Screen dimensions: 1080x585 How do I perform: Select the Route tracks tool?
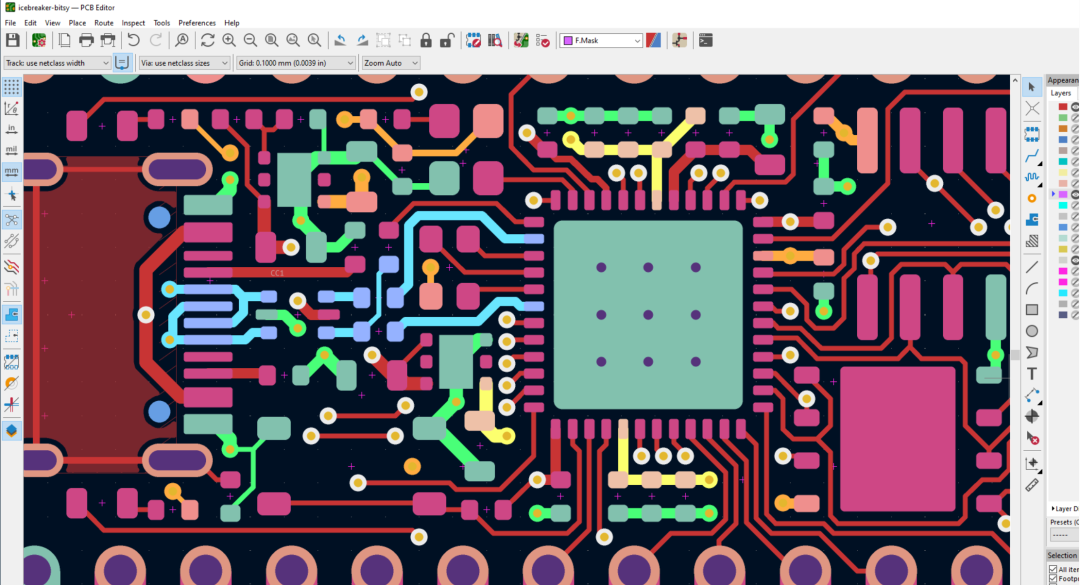pos(1032,156)
